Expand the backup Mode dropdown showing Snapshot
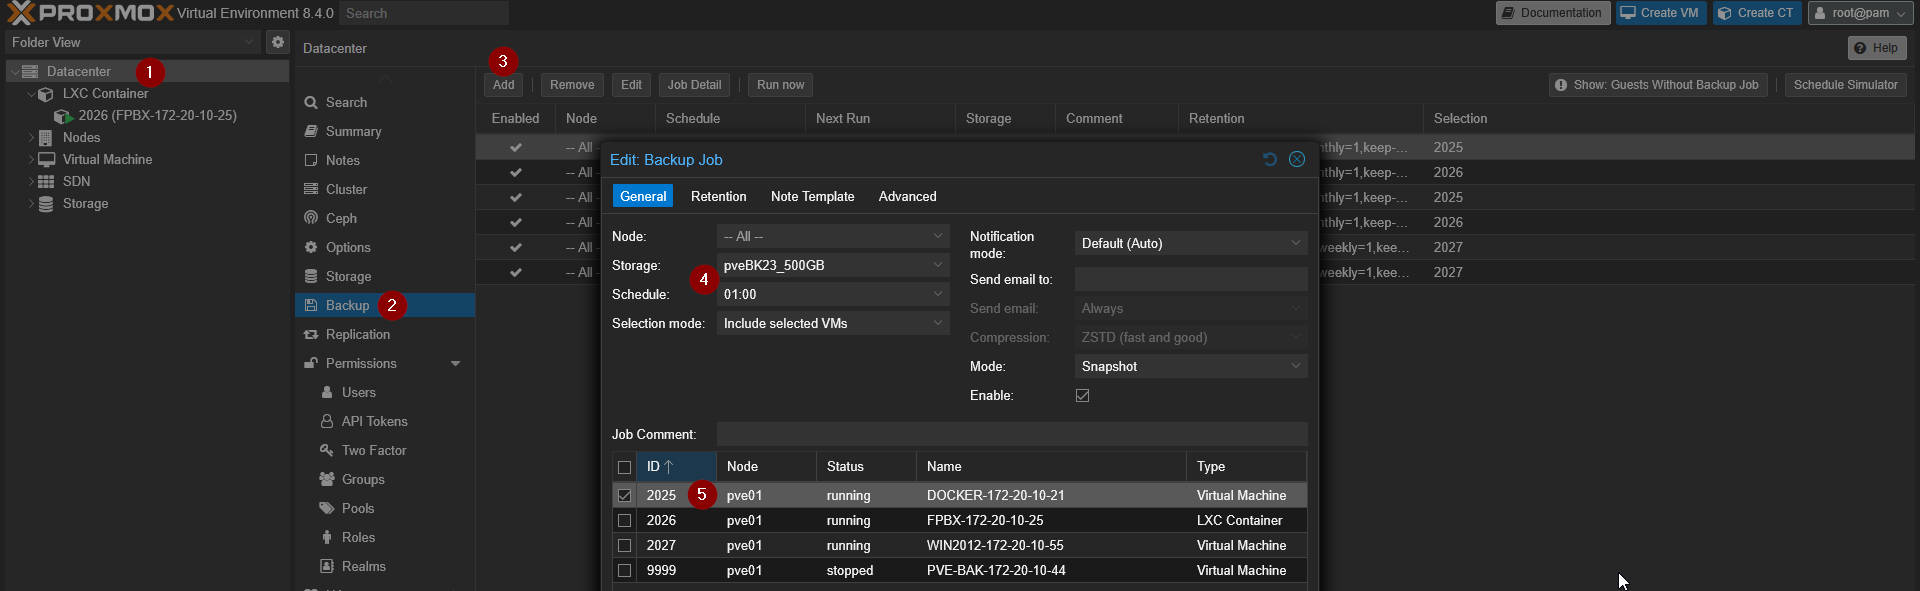 click(1190, 366)
